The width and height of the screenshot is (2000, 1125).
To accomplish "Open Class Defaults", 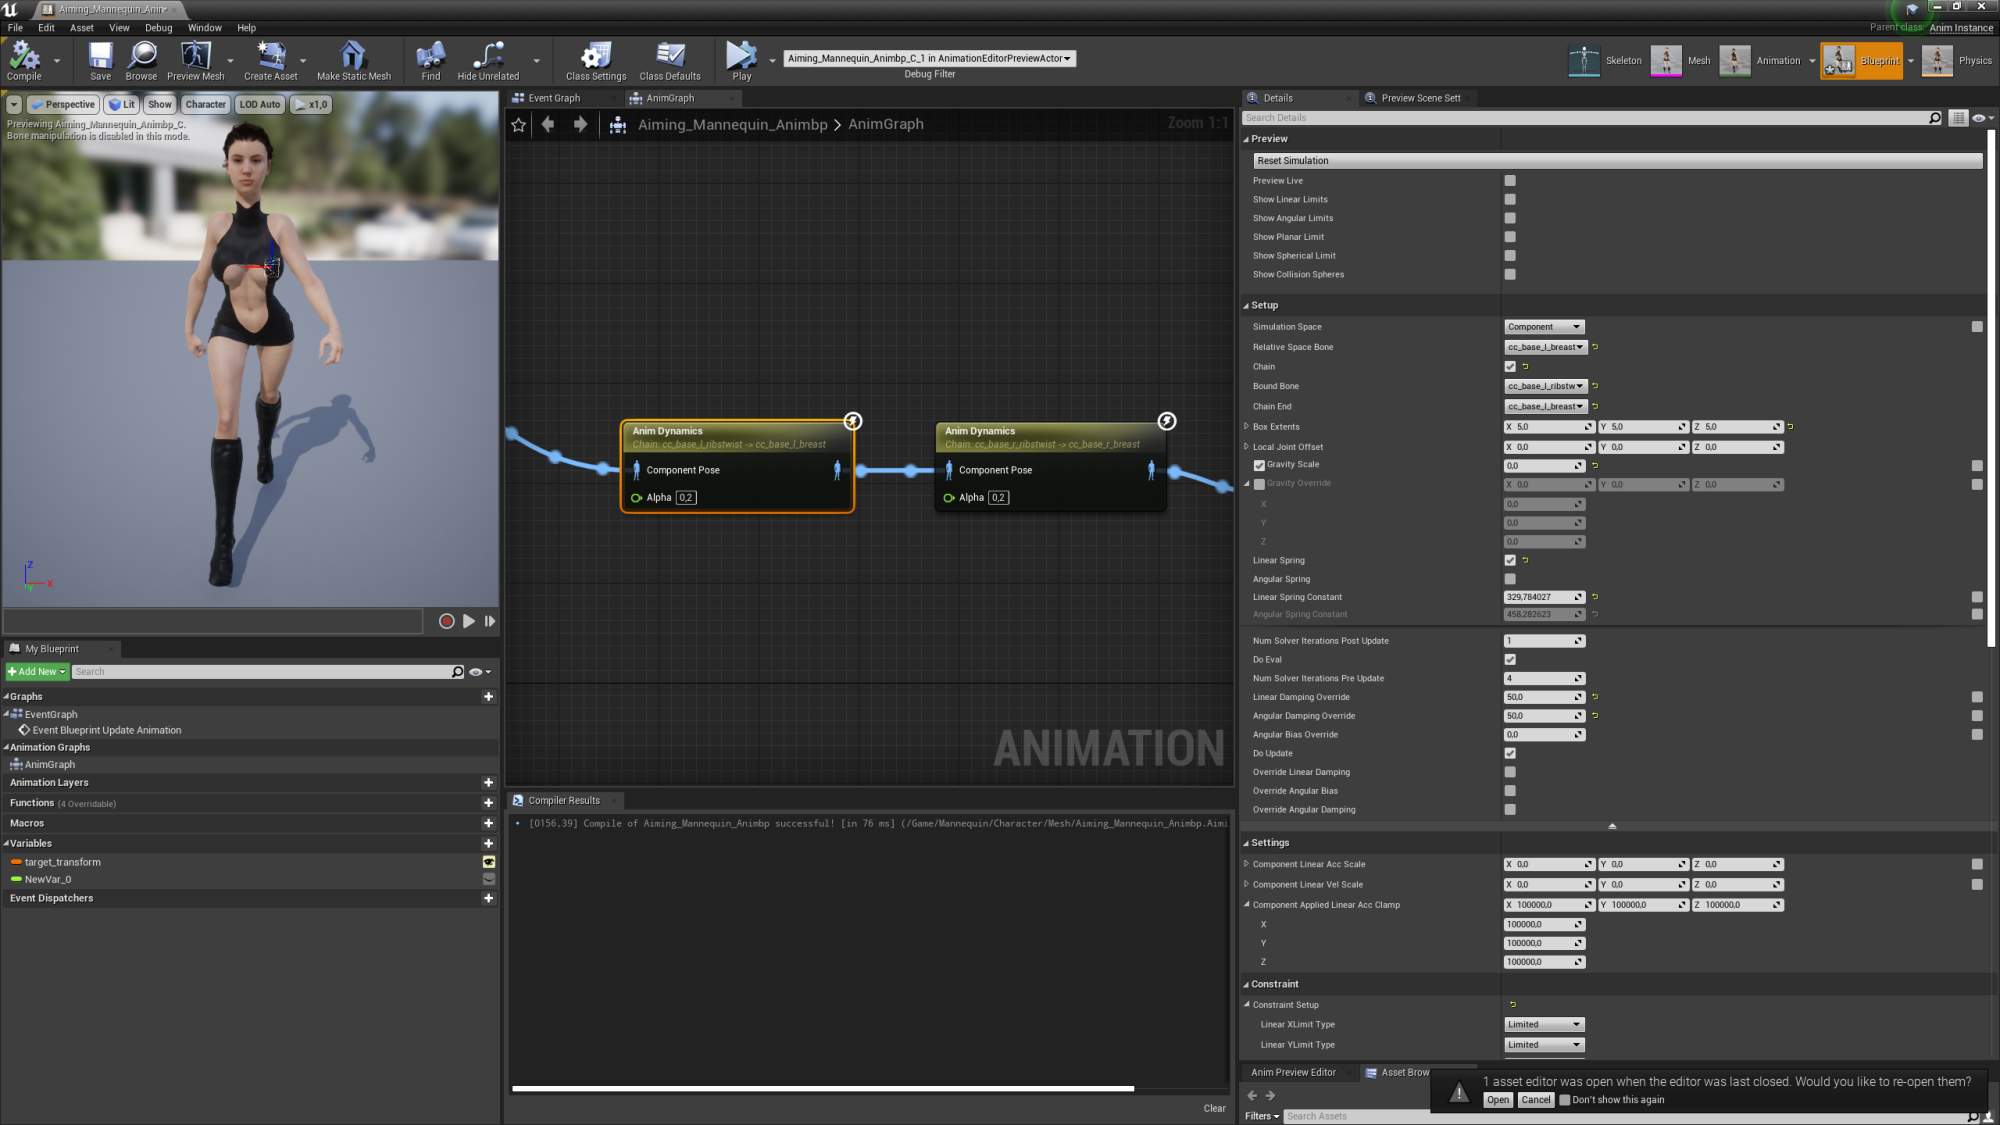I will pyautogui.click(x=670, y=60).
